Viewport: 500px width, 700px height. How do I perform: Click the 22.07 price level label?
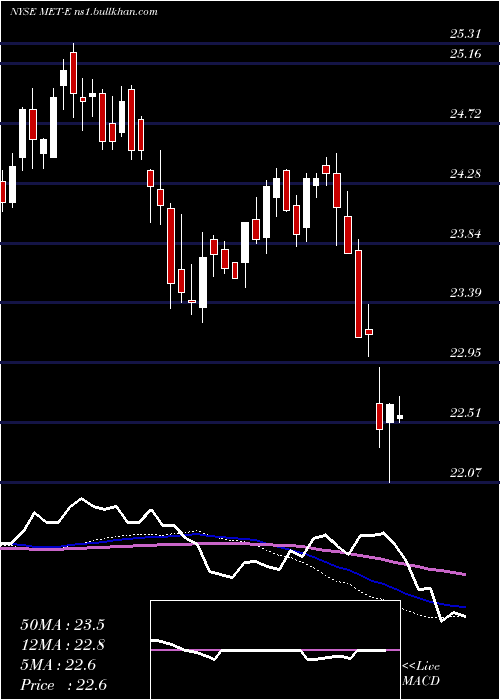pyautogui.click(x=465, y=473)
